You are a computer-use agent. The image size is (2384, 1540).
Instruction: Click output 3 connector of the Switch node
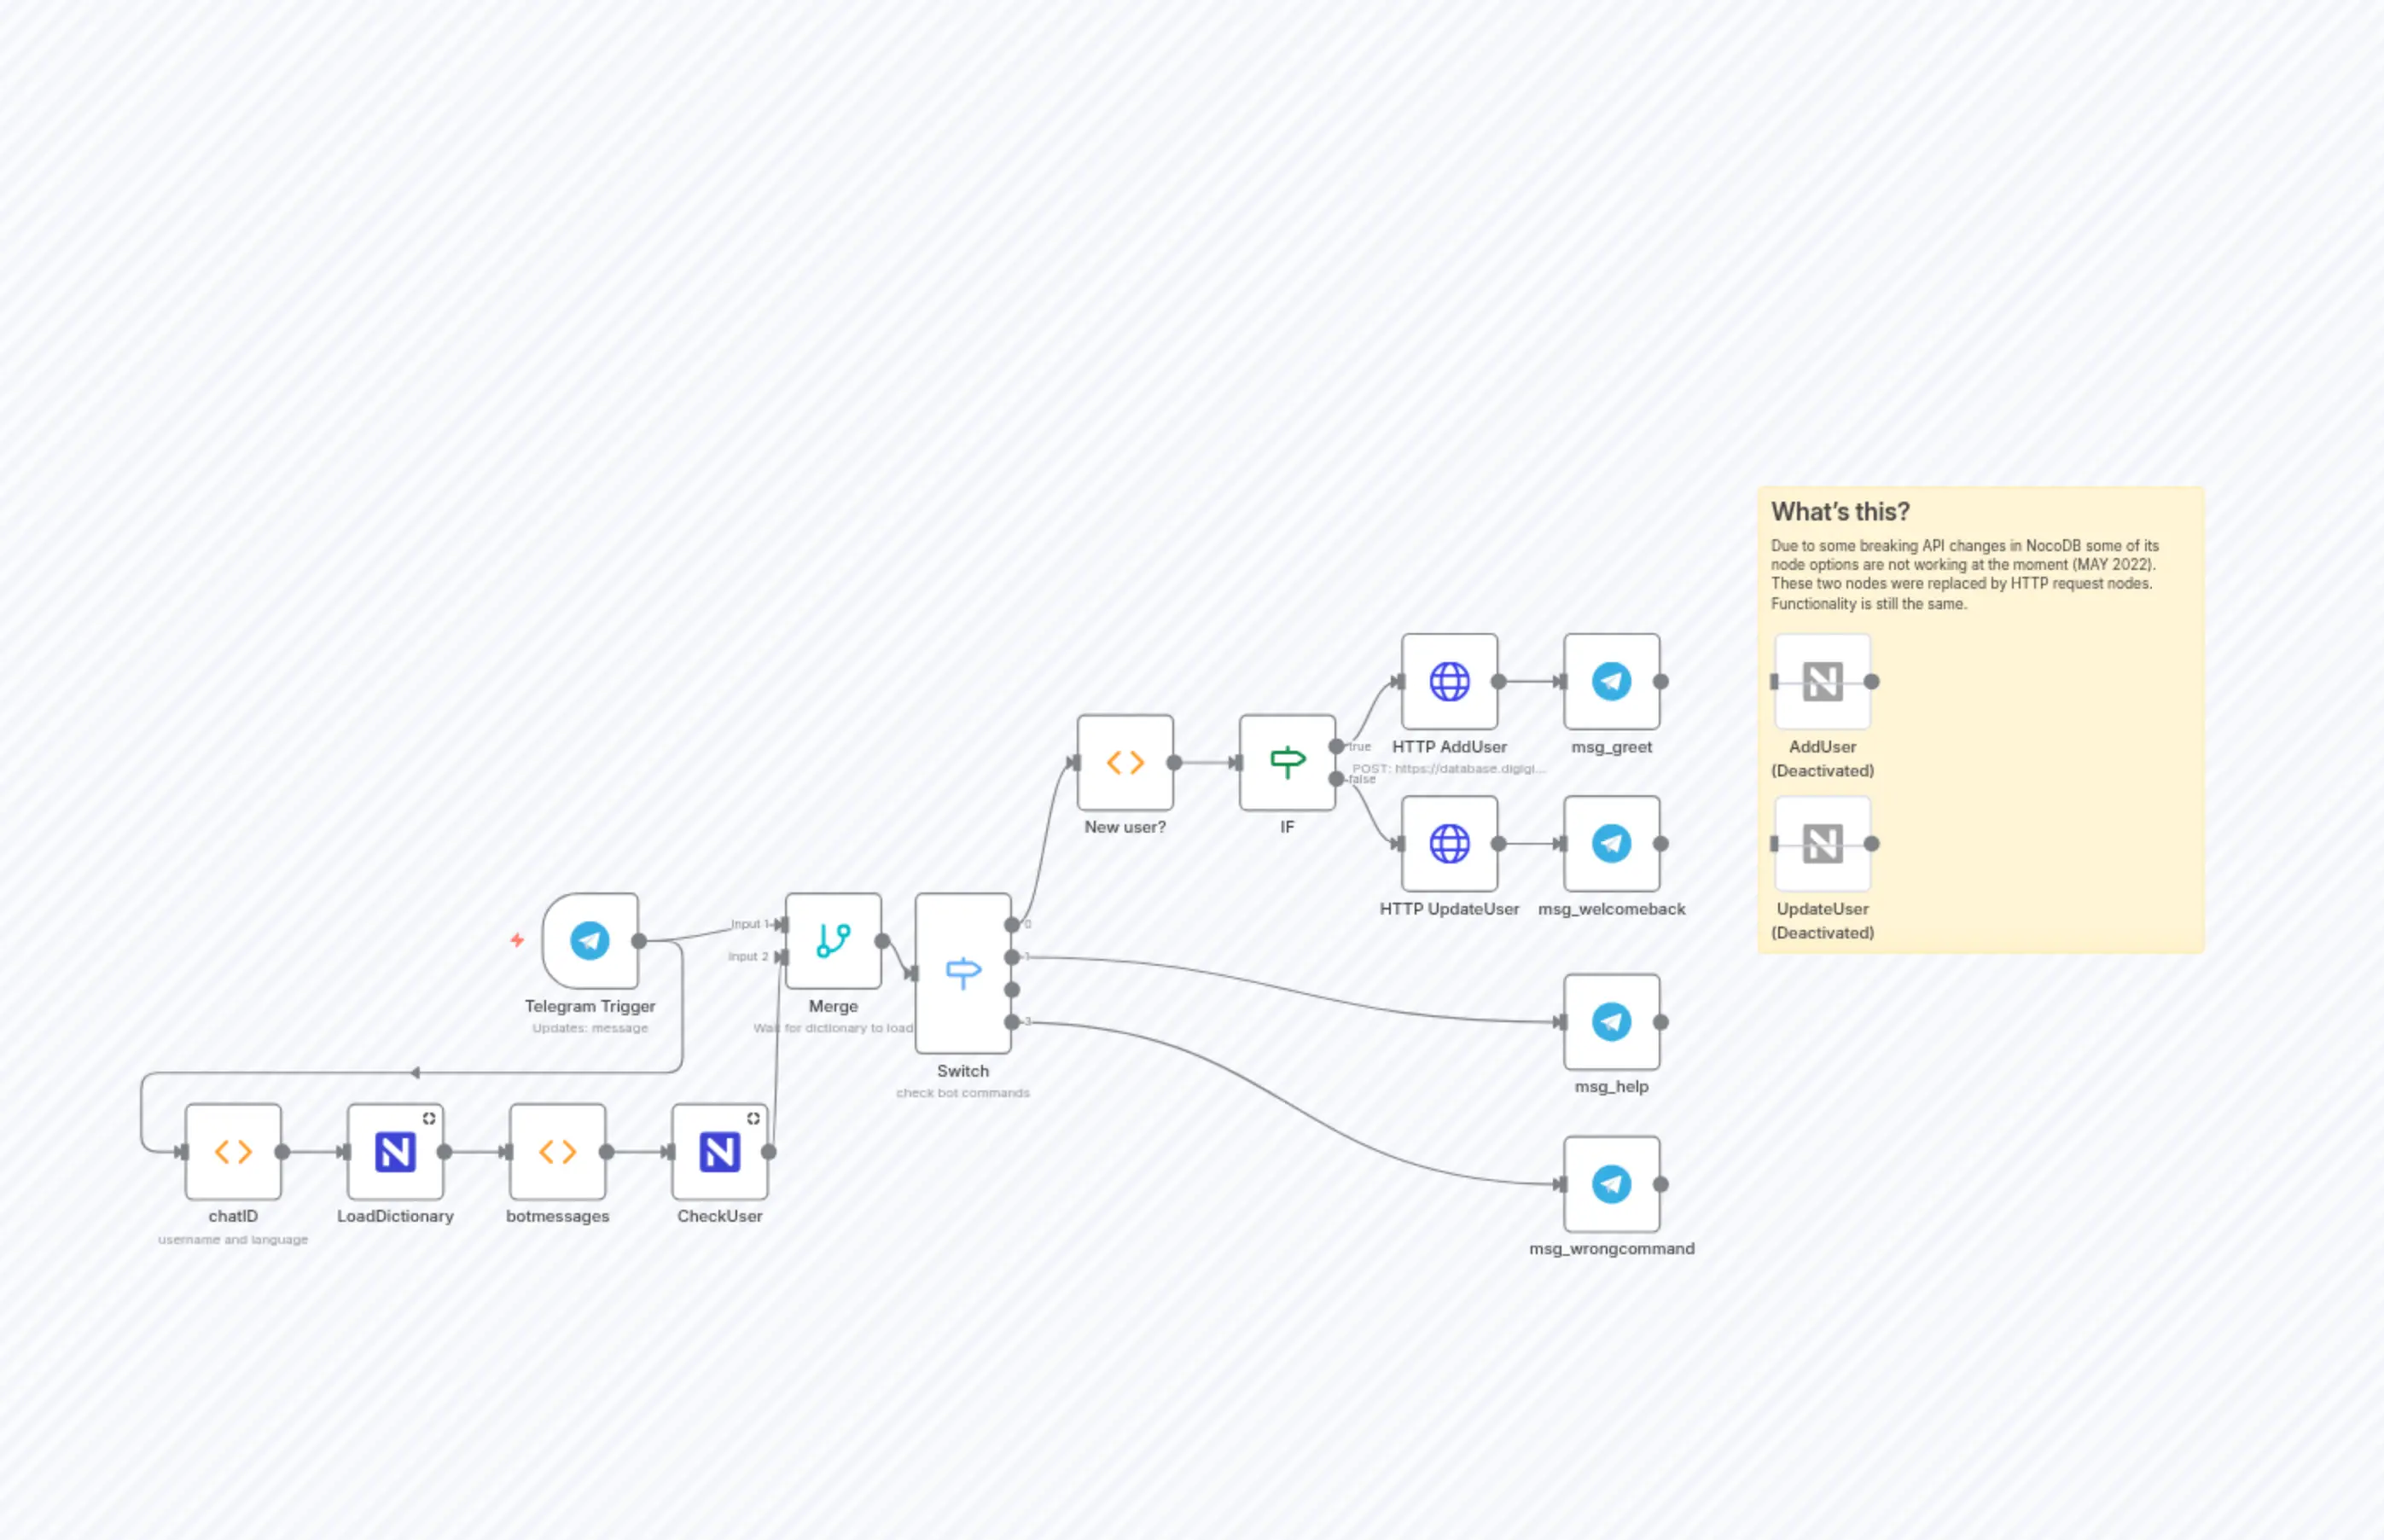(1012, 1022)
